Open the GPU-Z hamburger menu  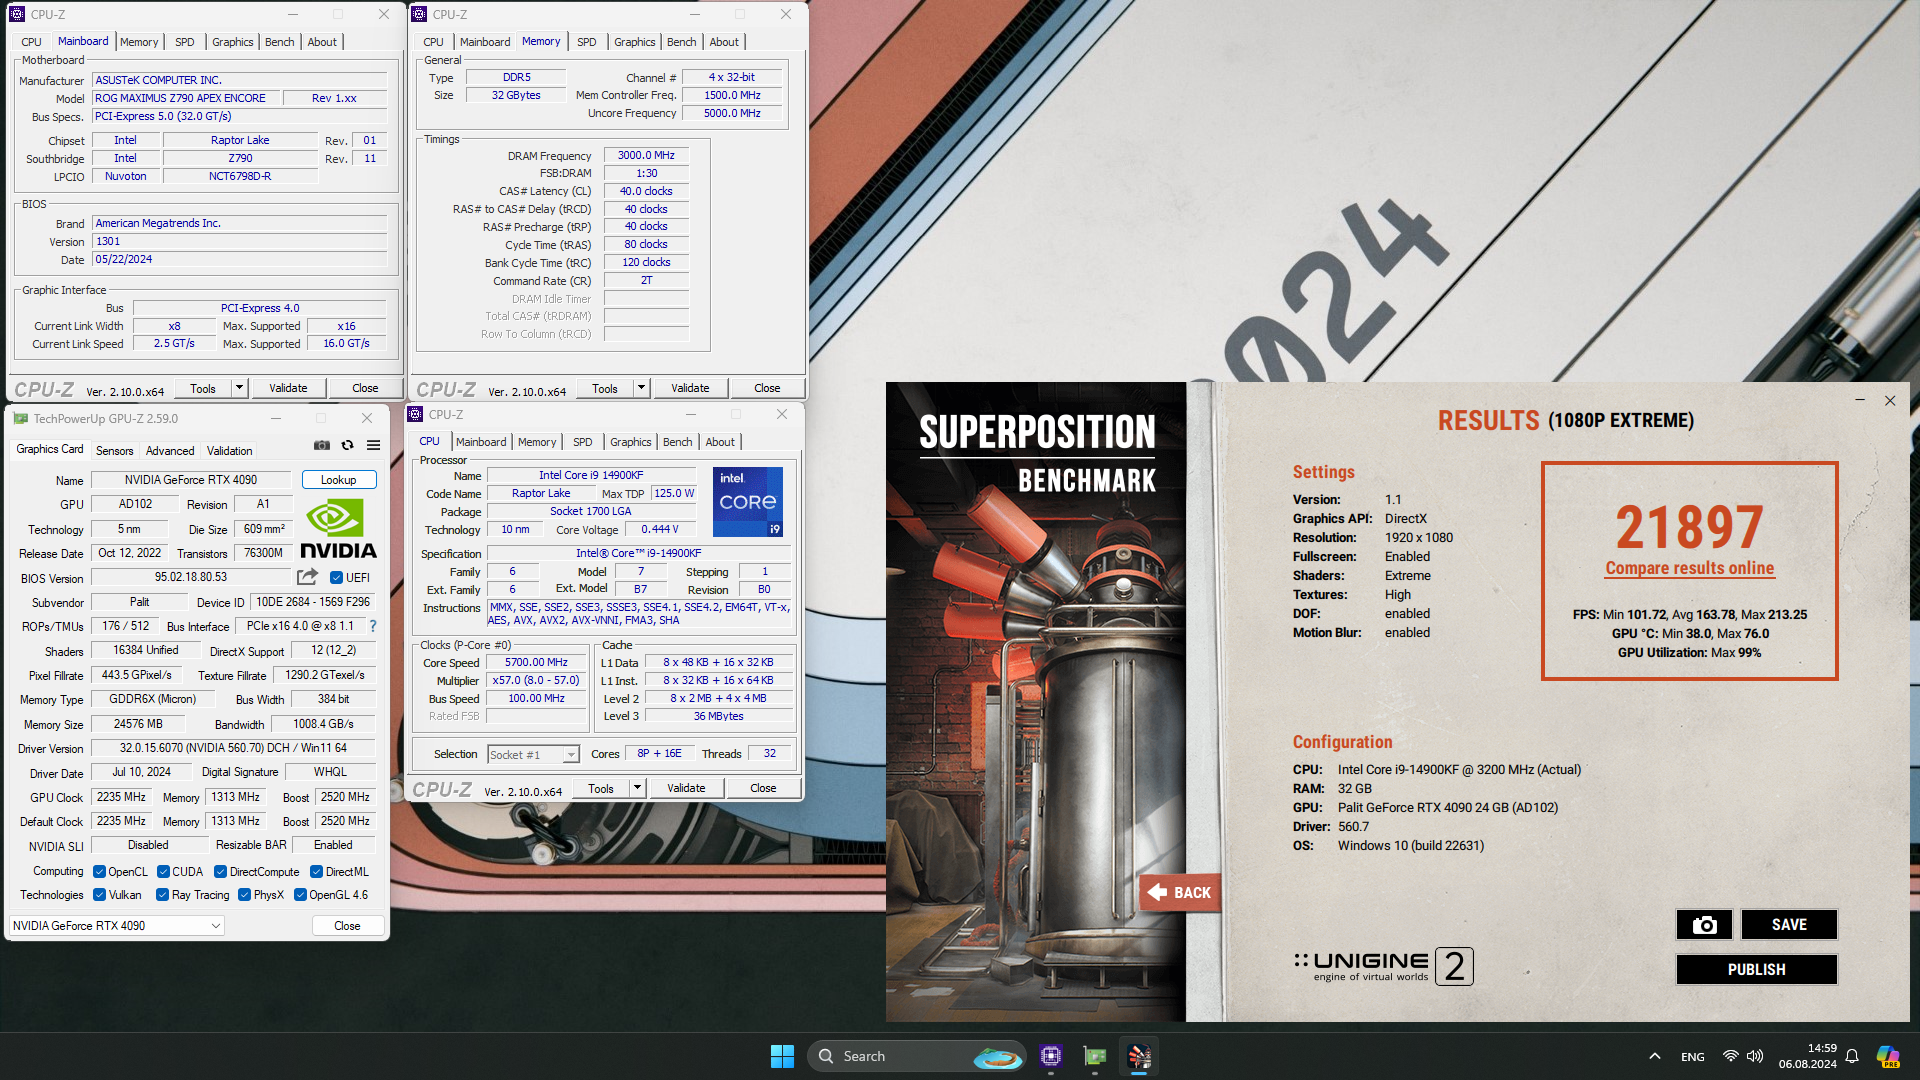pyautogui.click(x=373, y=446)
